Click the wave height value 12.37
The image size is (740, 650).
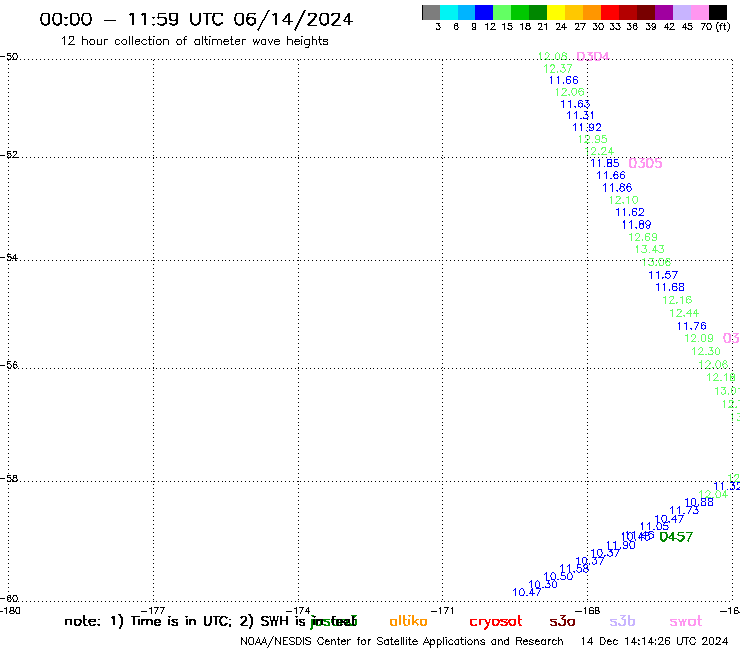pyautogui.click(x=558, y=69)
